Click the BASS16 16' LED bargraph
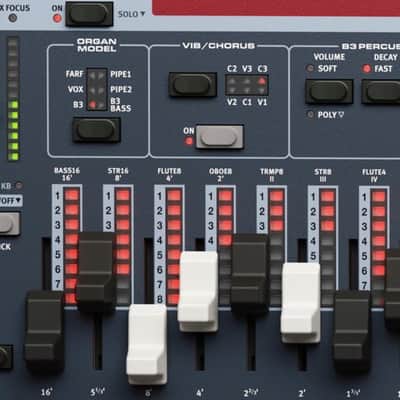 point(72,246)
